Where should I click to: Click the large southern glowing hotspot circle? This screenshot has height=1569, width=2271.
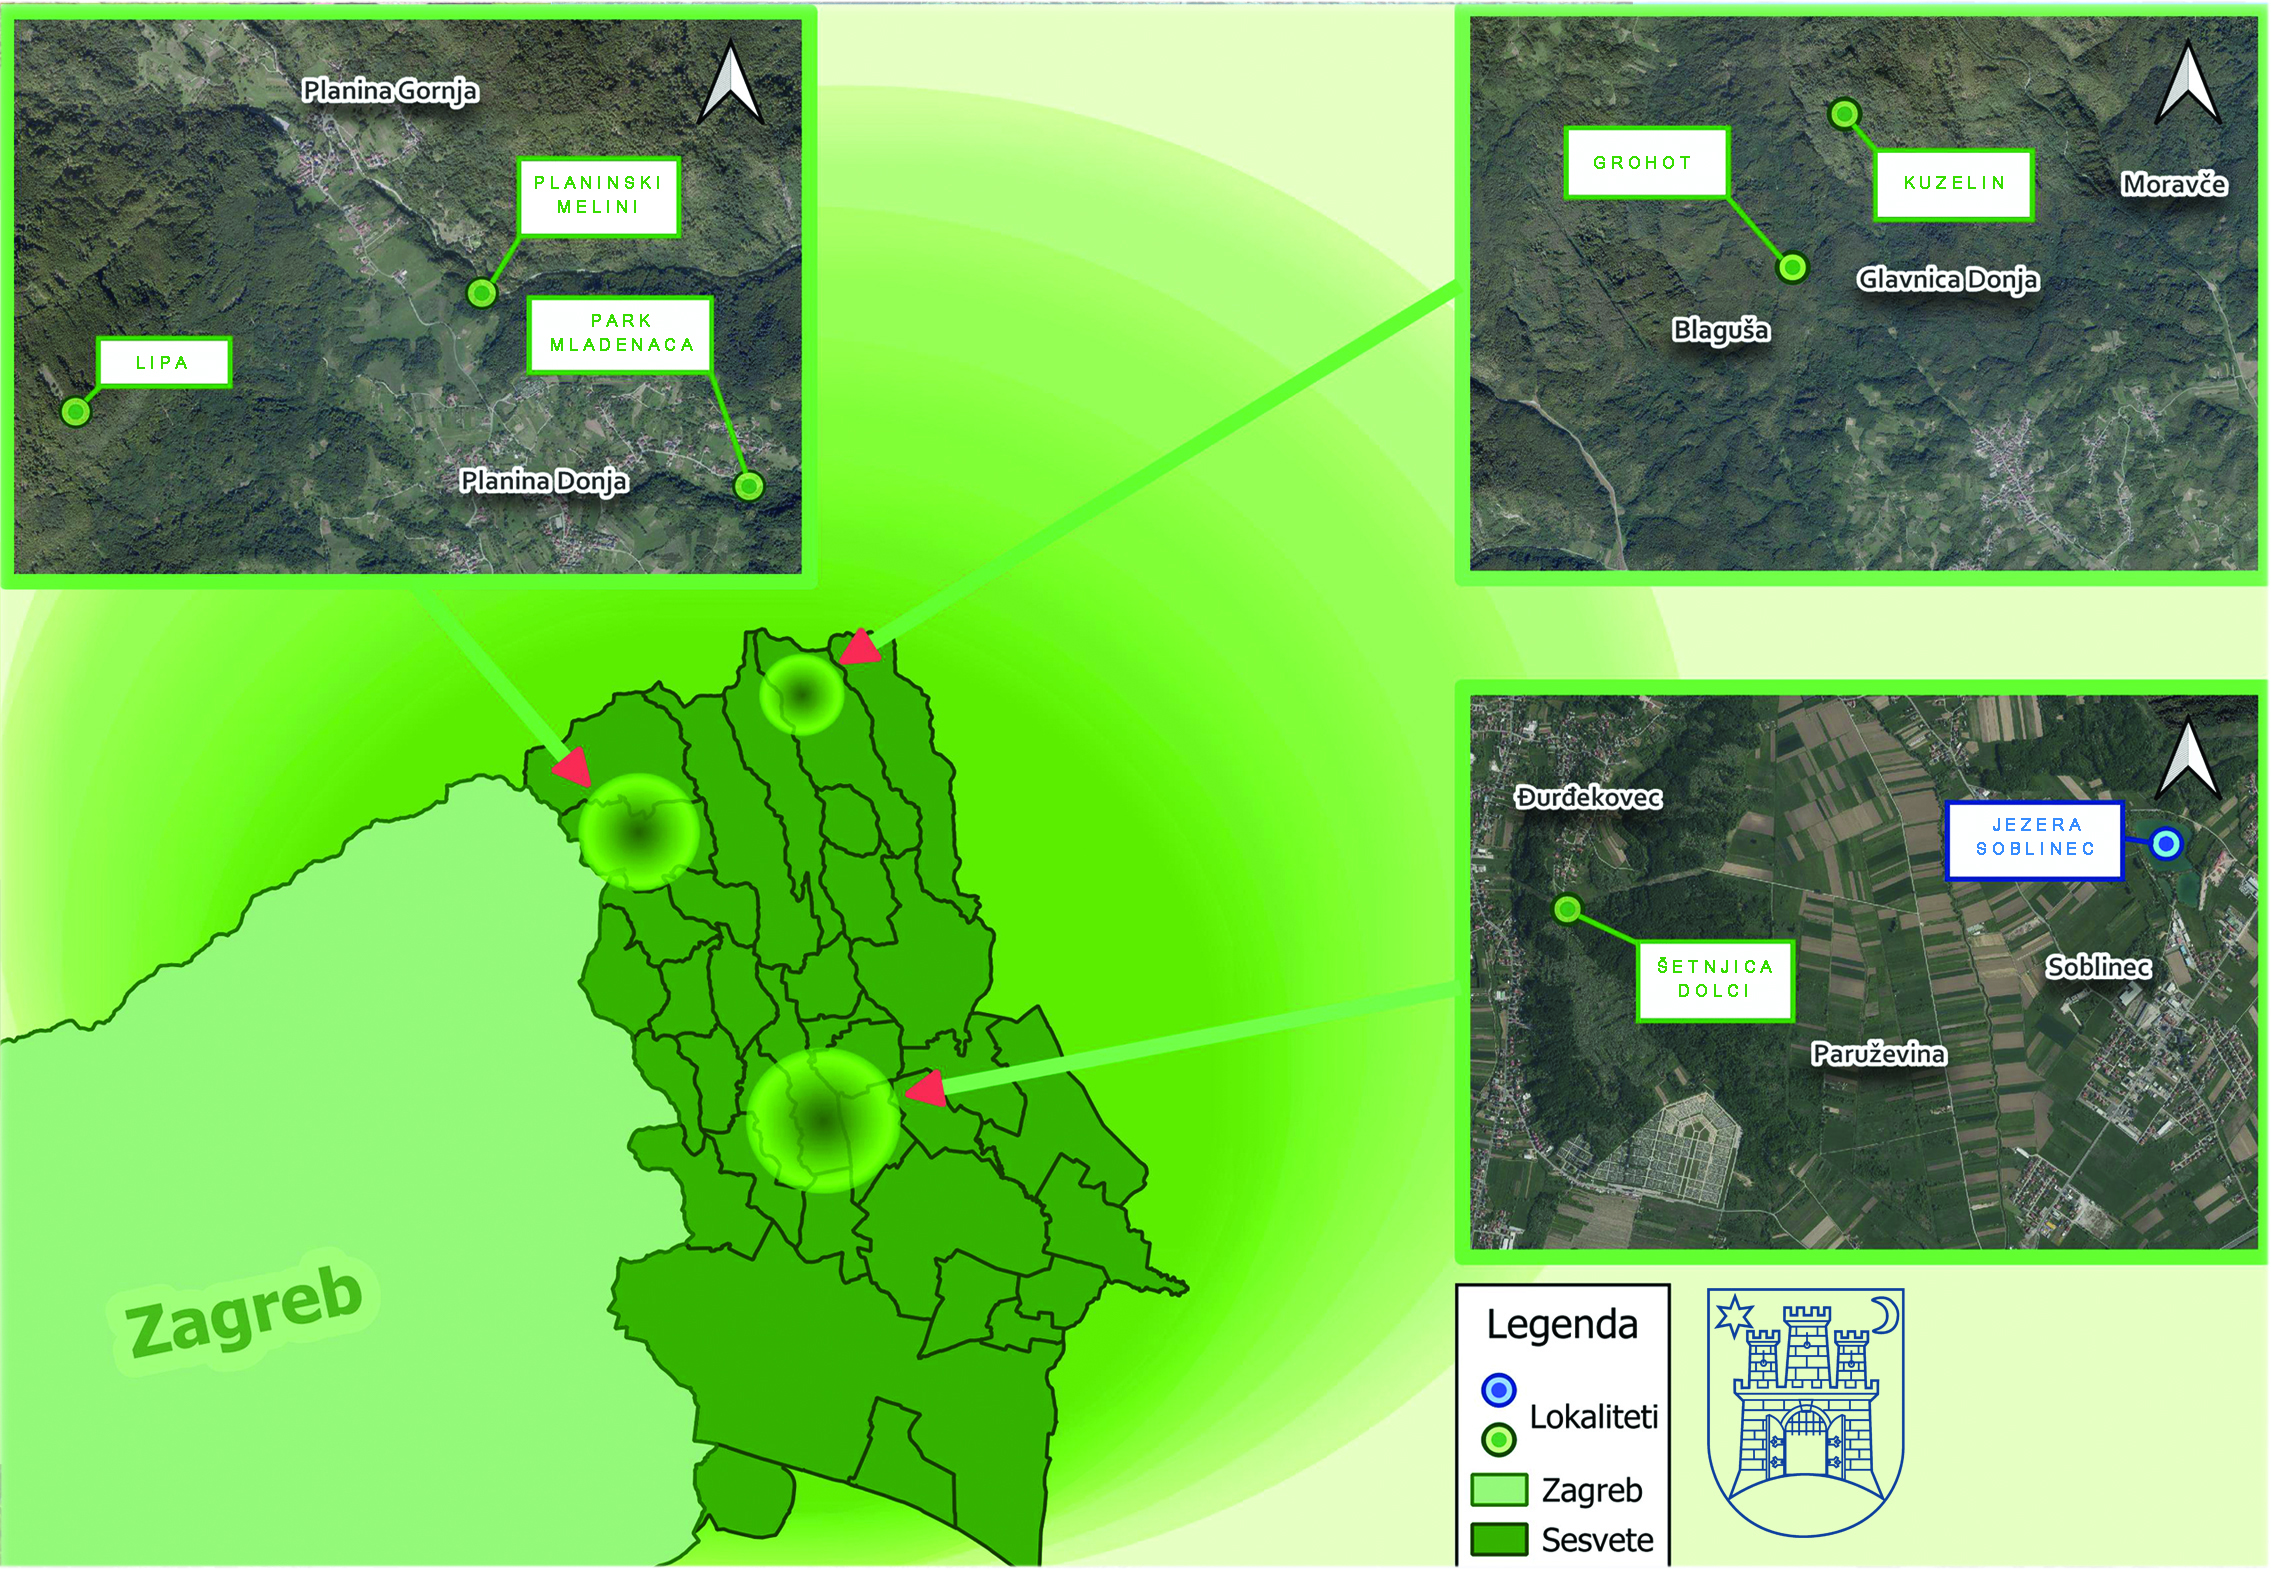pos(823,1120)
